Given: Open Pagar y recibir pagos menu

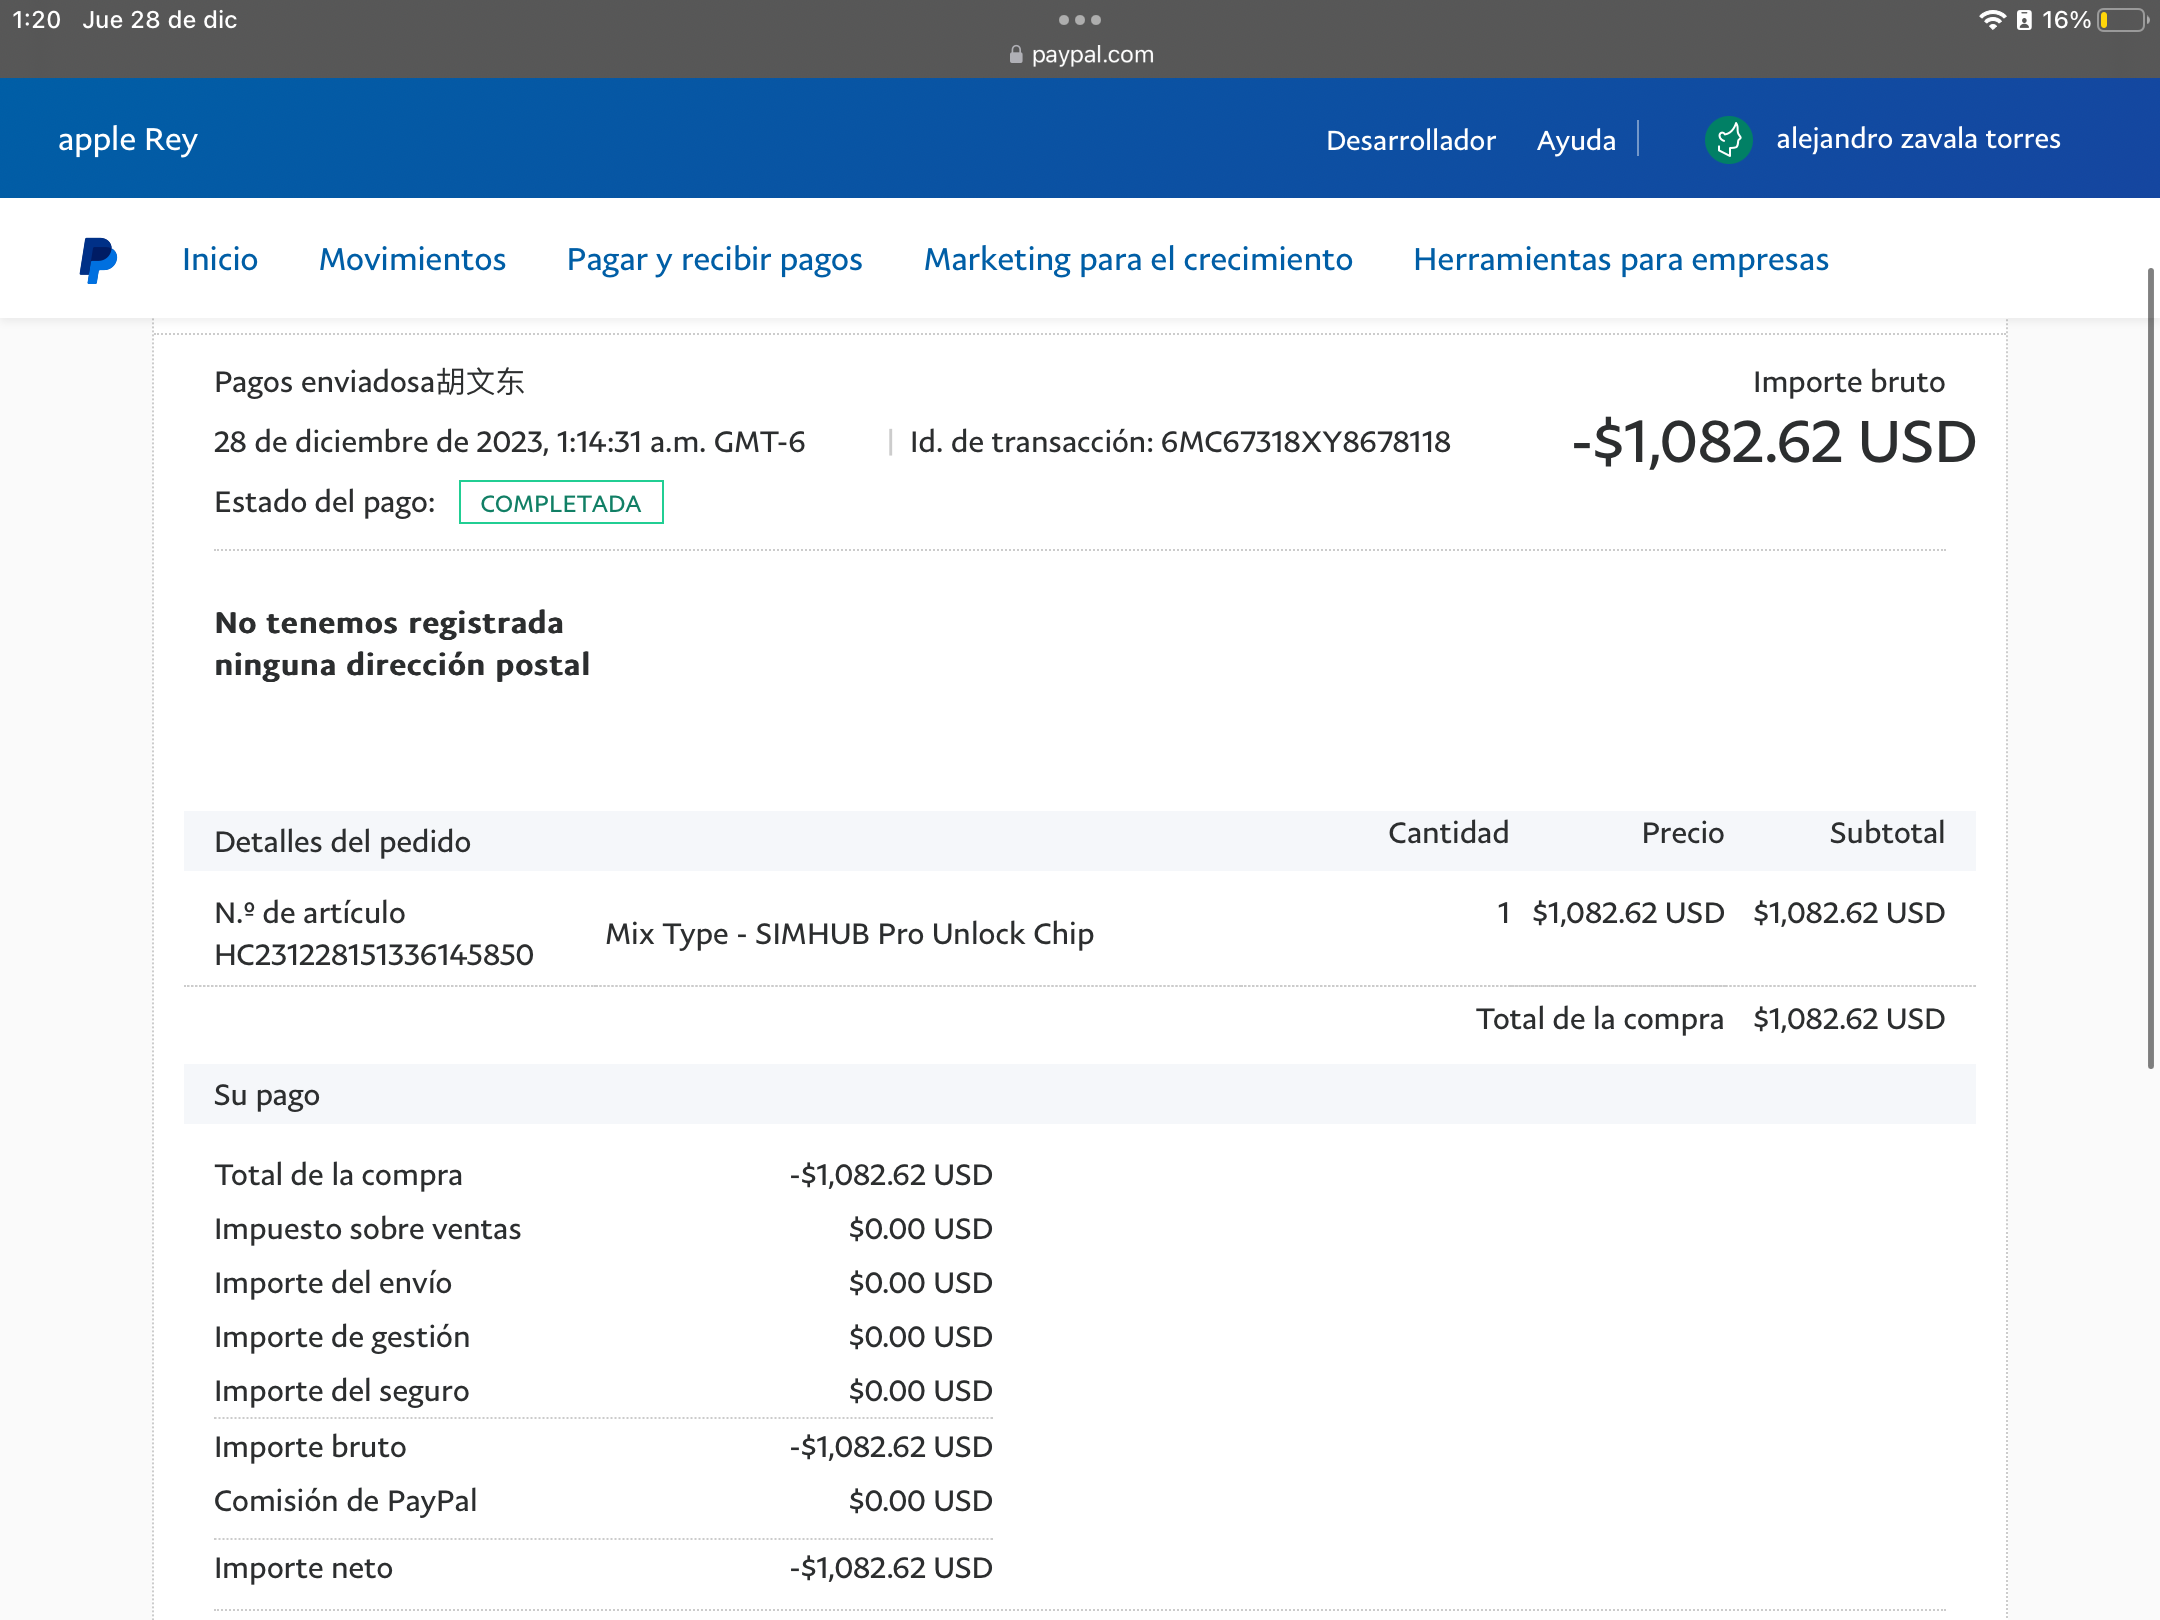Looking at the screenshot, I should (x=714, y=259).
